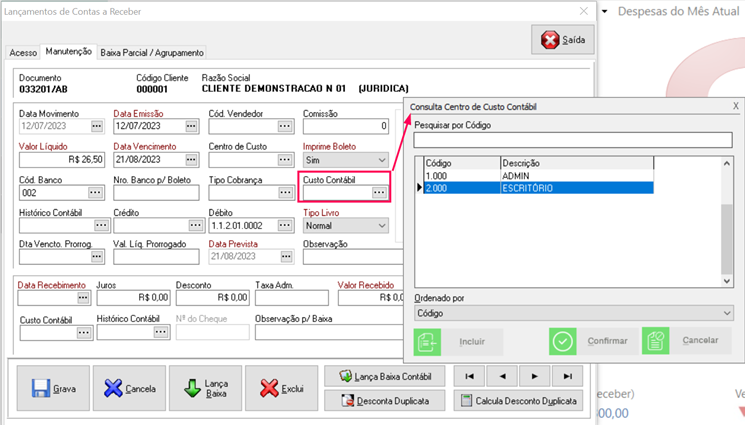Image resolution: width=745 pixels, height=425 pixels.
Task: Click the Saída exit button
Action: 564,40
